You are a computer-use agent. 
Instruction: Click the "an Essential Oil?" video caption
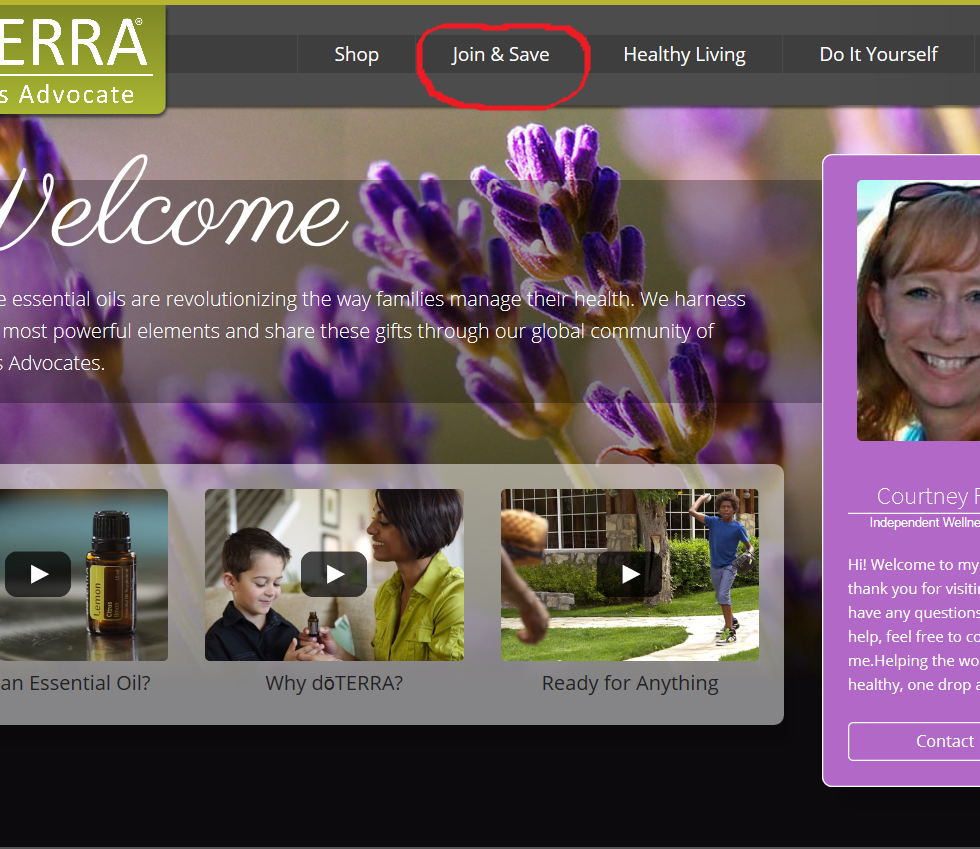point(75,683)
